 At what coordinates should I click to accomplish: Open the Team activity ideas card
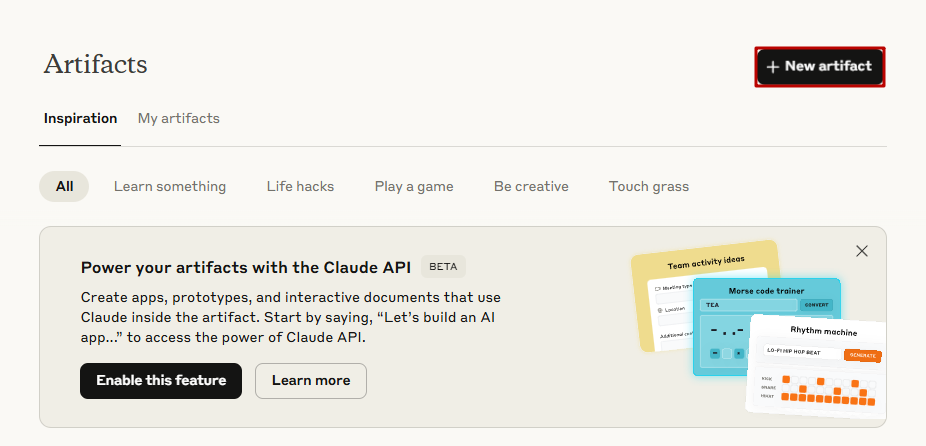coord(706,262)
